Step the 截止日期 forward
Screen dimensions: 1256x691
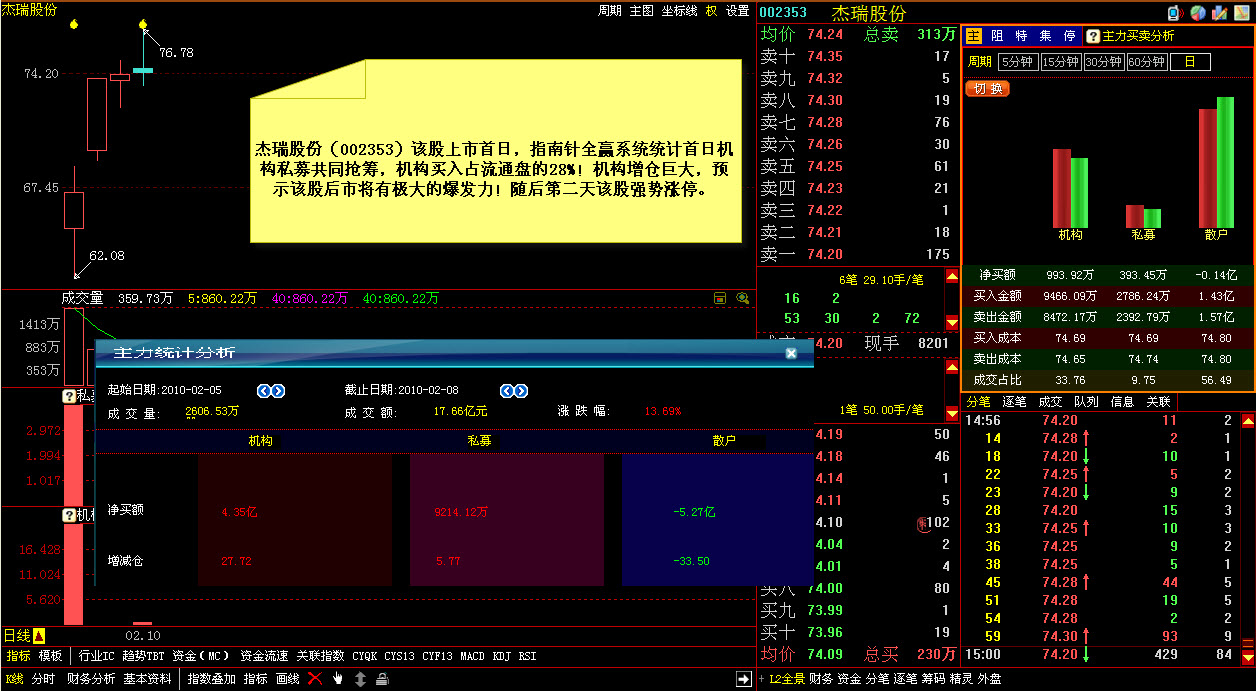[x=521, y=391]
